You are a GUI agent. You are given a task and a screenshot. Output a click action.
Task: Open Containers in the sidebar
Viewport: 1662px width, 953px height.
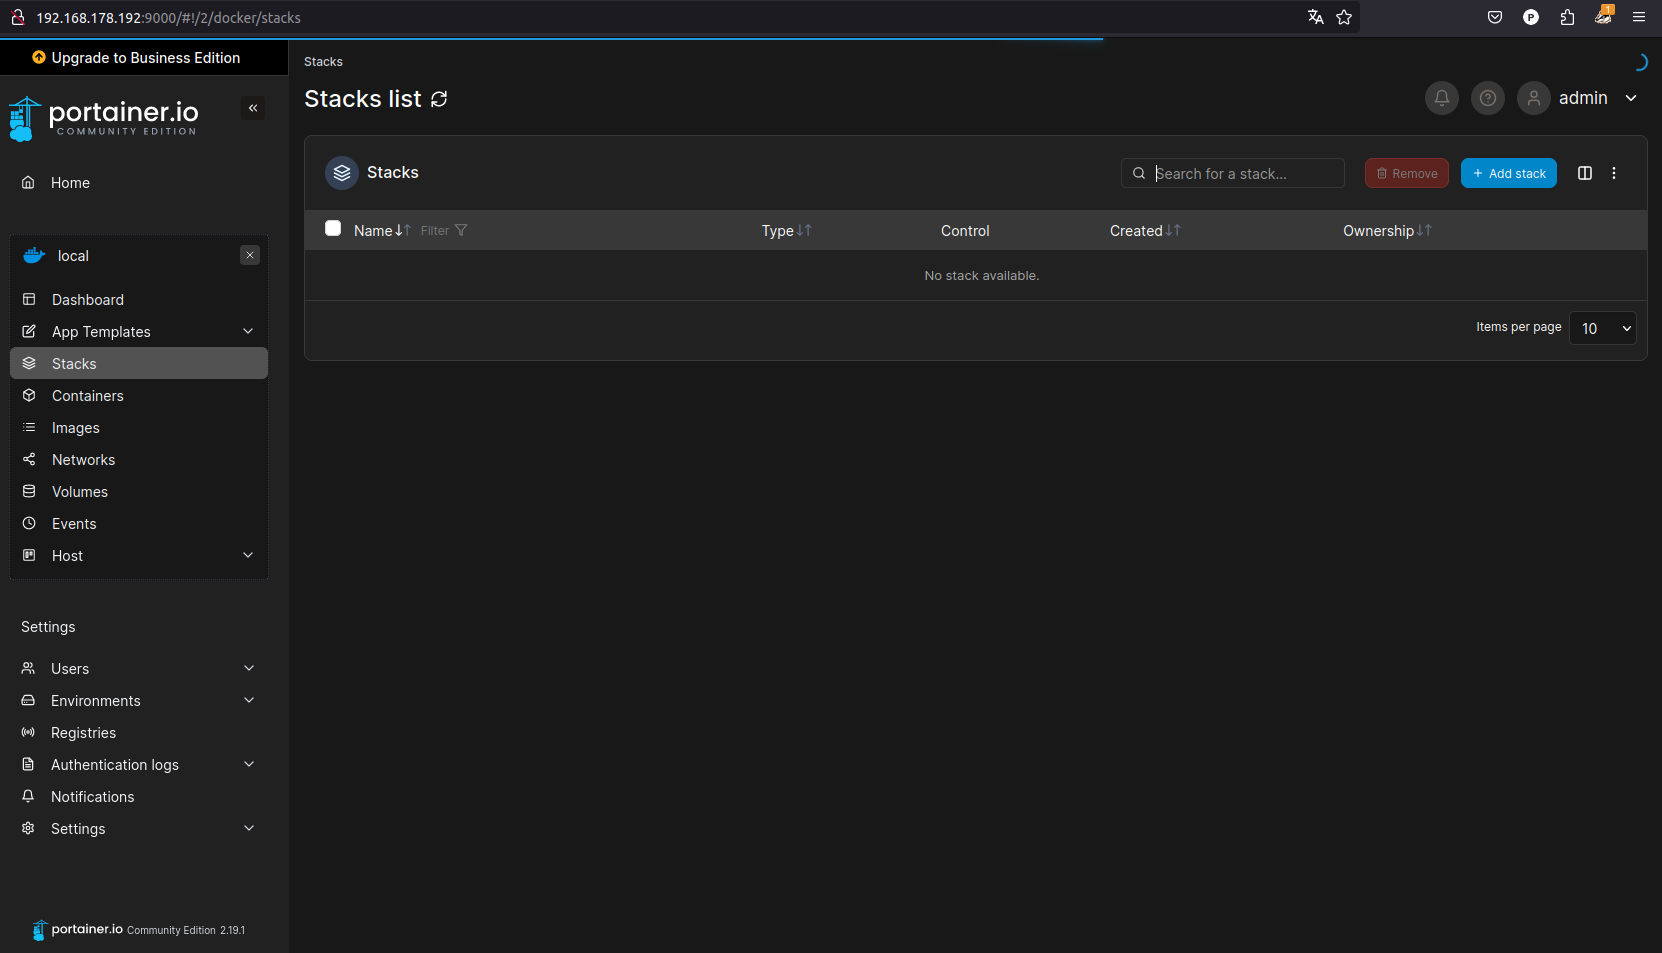coord(88,396)
